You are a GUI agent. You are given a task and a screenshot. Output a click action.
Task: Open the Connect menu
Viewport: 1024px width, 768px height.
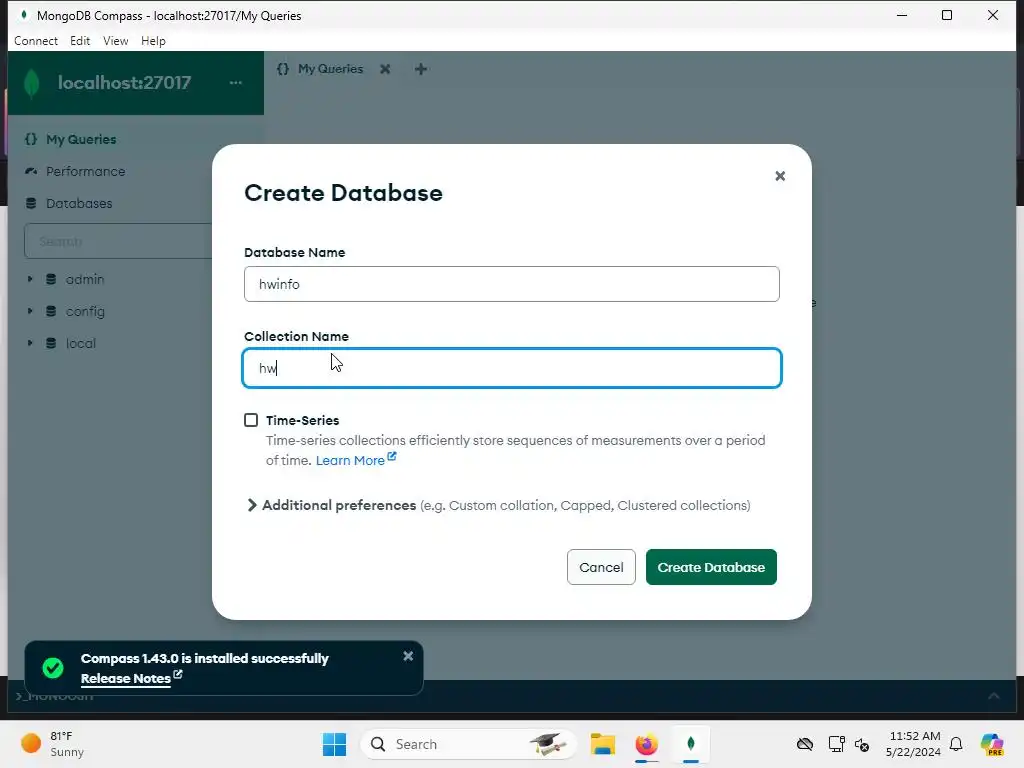point(36,40)
